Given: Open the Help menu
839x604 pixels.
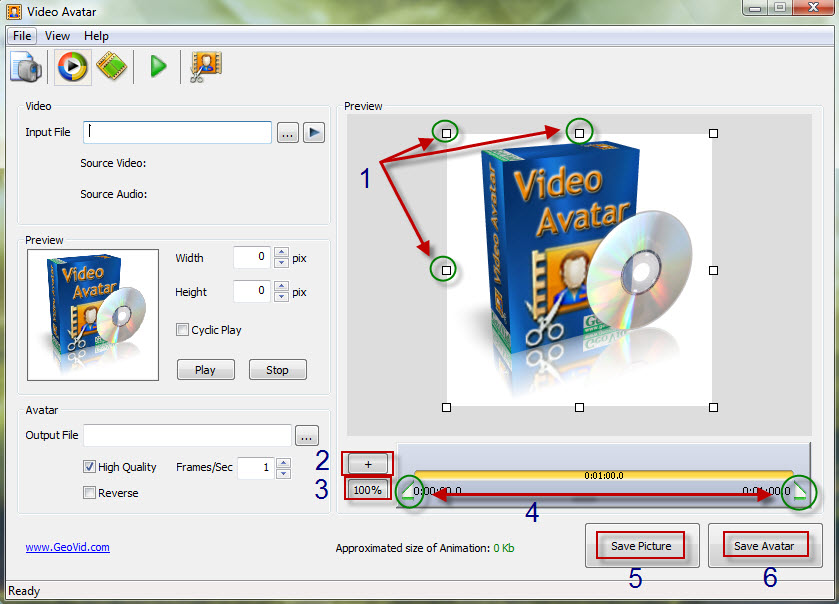Looking at the screenshot, I should 96,36.
